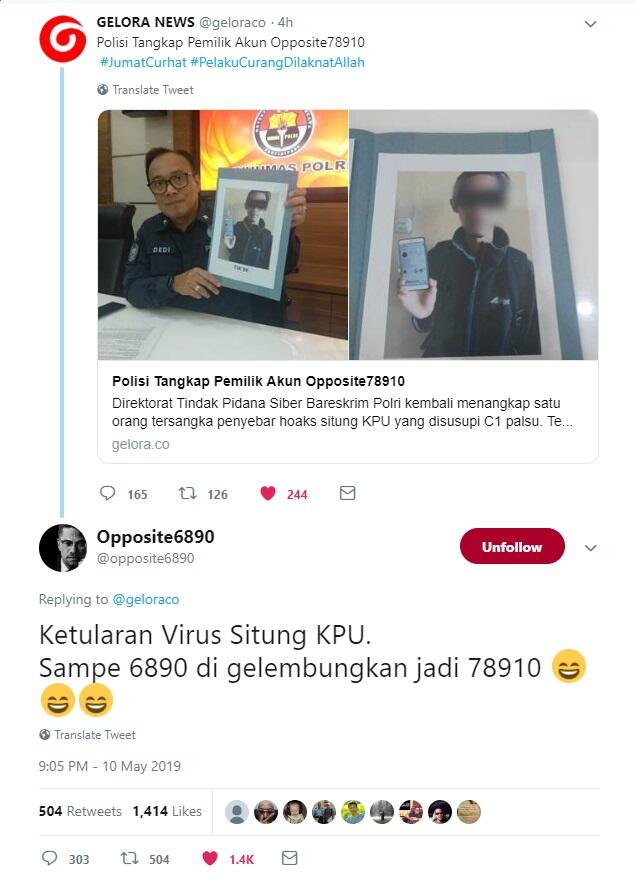Image resolution: width=636 pixels, height=896 pixels.
Task: Click the reply icon under the Gelora News tweet
Action: pyautogui.click(x=107, y=493)
